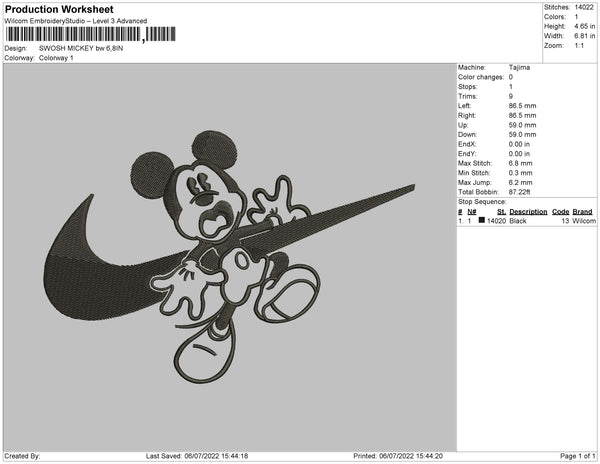The width and height of the screenshot is (600, 464).
Task: Click the 'Right:' label
Action: 467,116
